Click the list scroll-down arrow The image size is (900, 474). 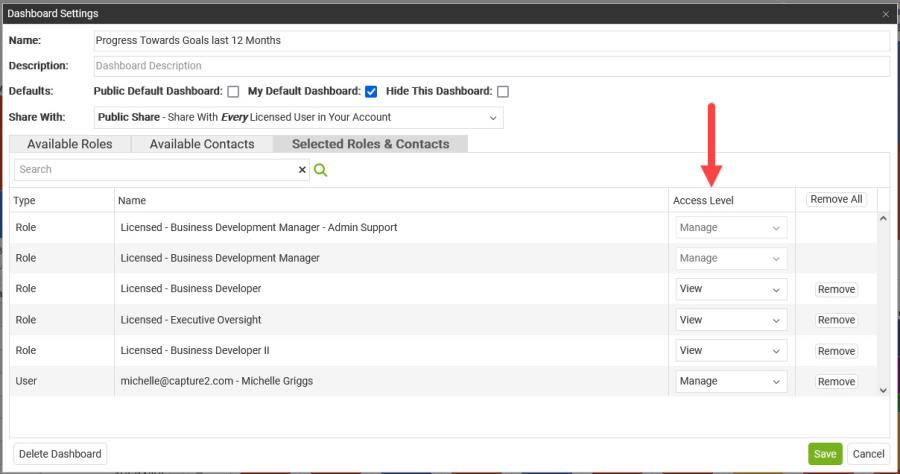tap(883, 390)
